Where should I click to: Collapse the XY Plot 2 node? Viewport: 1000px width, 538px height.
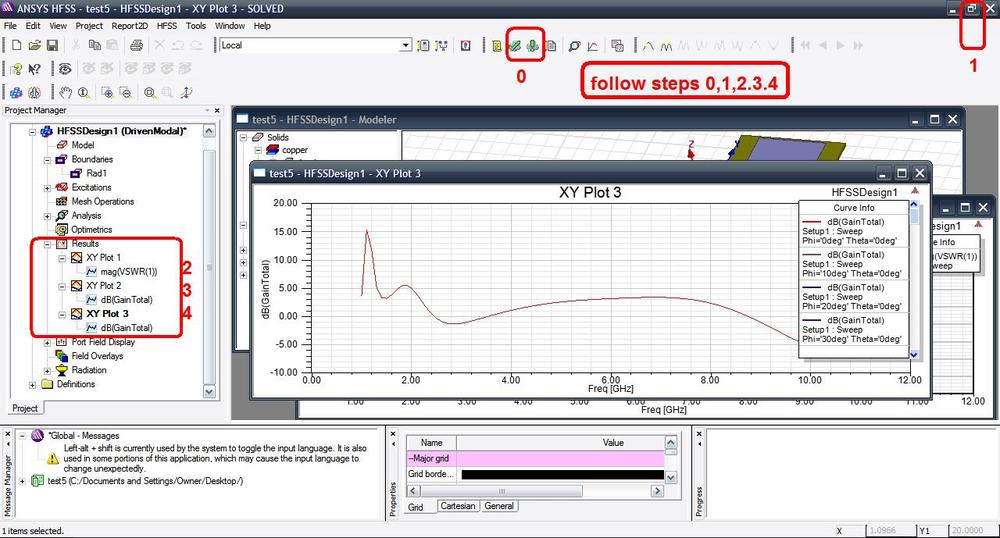point(62,286)
